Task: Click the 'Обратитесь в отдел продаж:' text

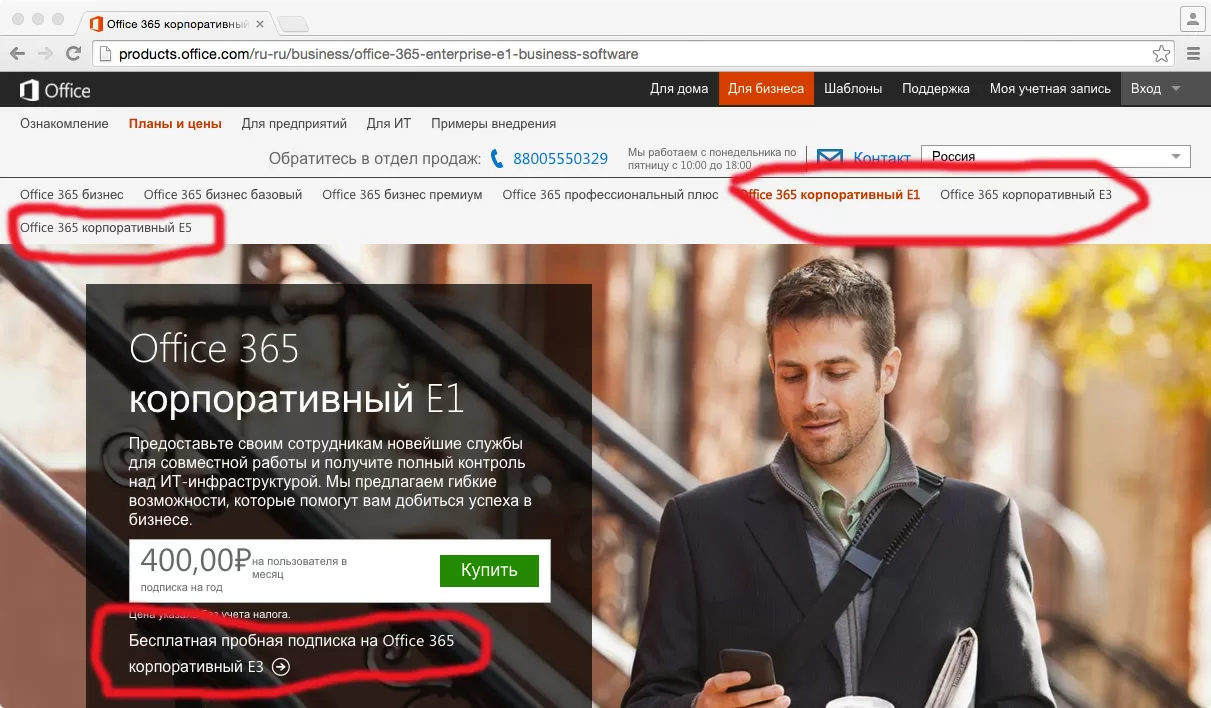Action: 375,158
